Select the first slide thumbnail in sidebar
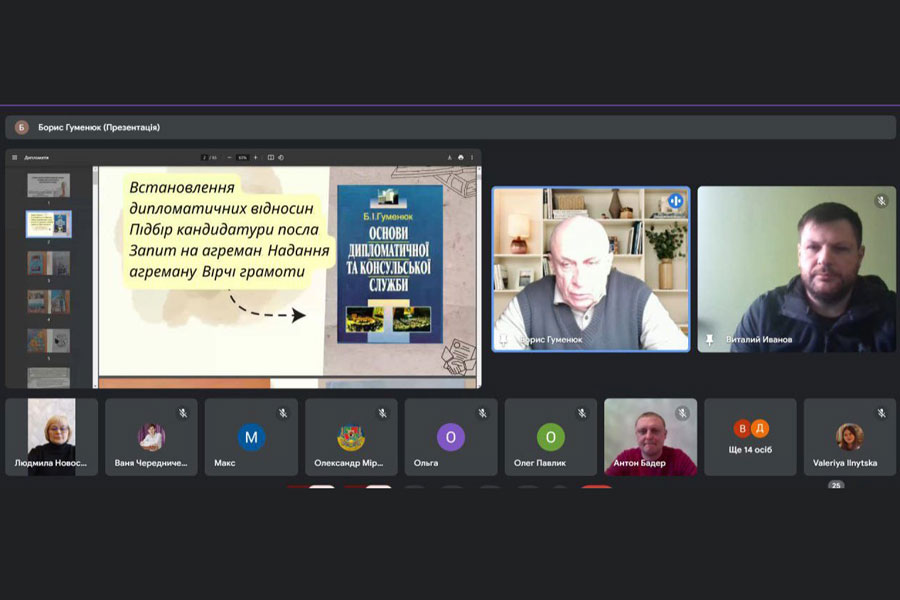 (x=48, y=185)
